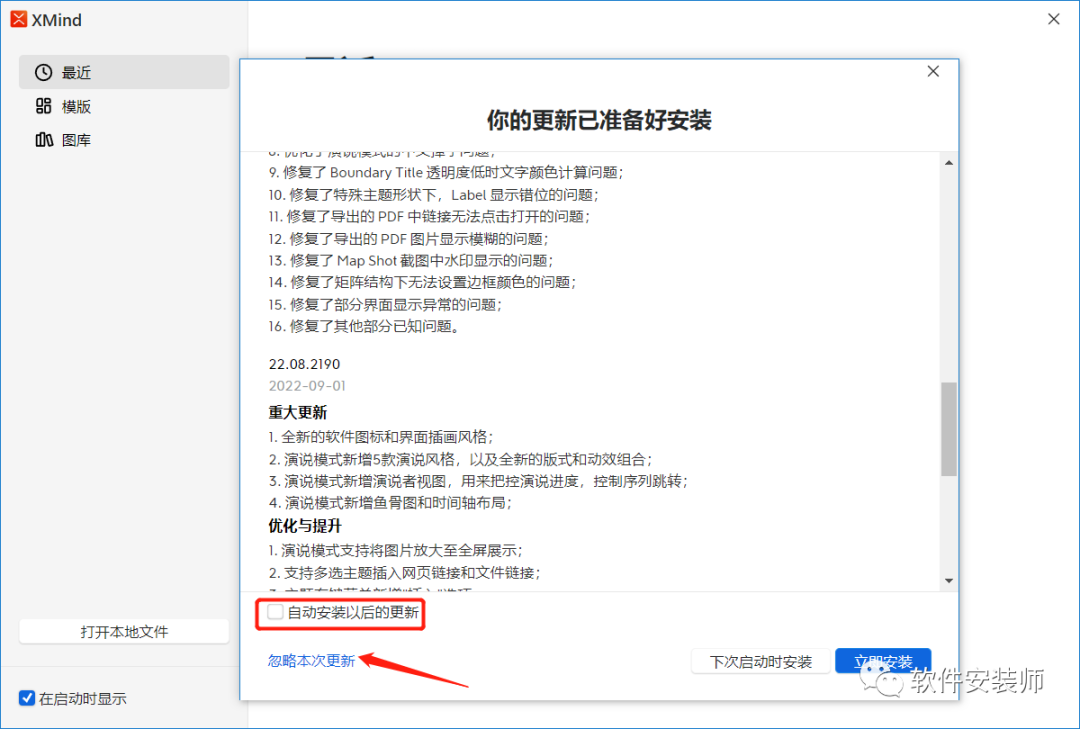Click the changelog scrollbar thumb
Screen dimensions: 1080x729
(949, 429)
